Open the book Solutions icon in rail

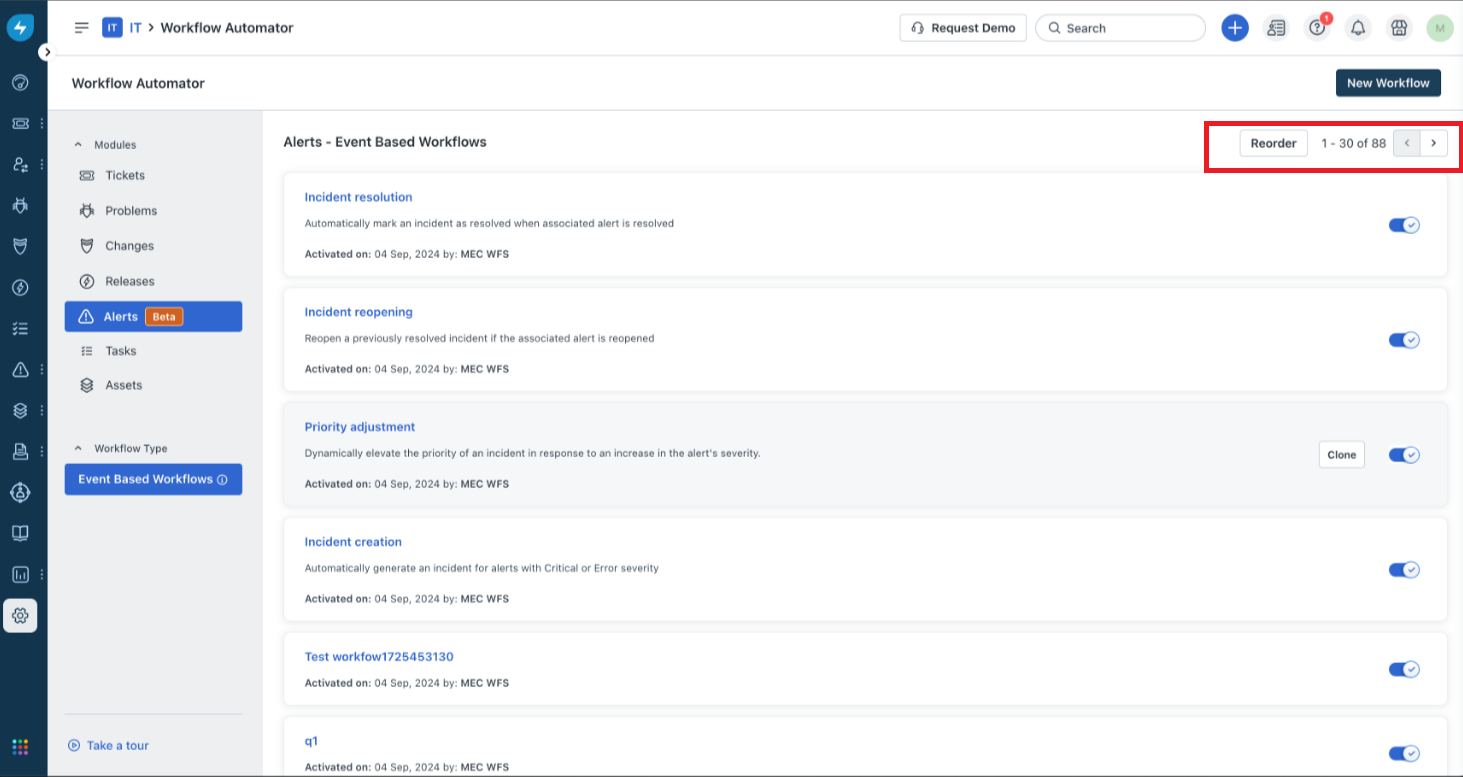pyautogui.click(x=20, y=533)
